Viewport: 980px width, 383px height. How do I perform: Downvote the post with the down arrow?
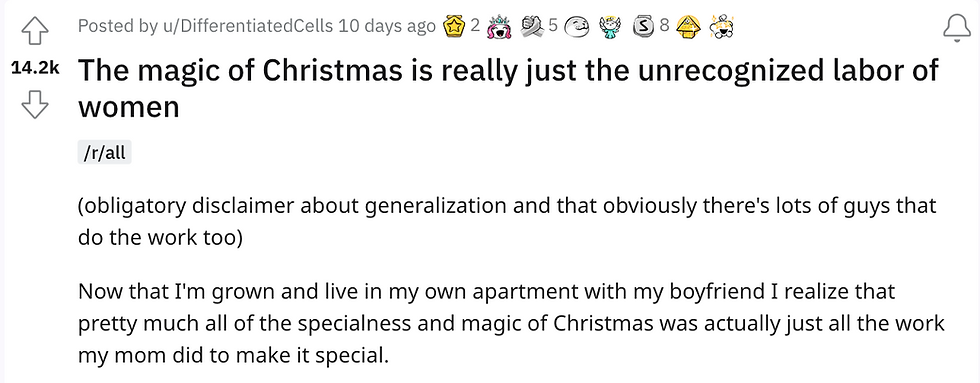[x=35, y=105]
